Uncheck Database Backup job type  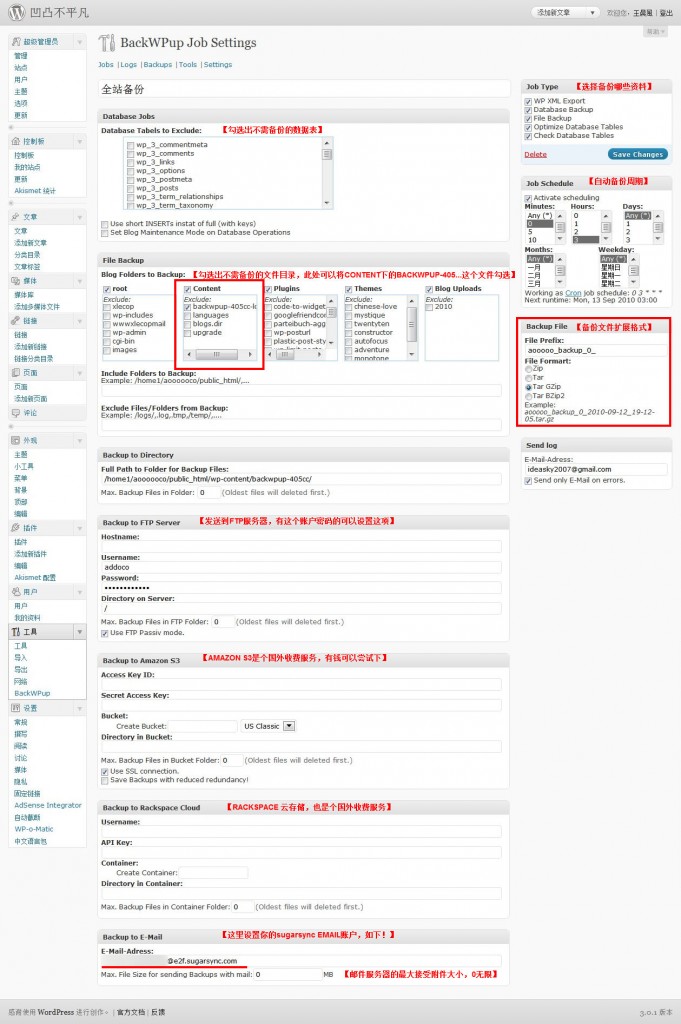click(x=528, y=110)
